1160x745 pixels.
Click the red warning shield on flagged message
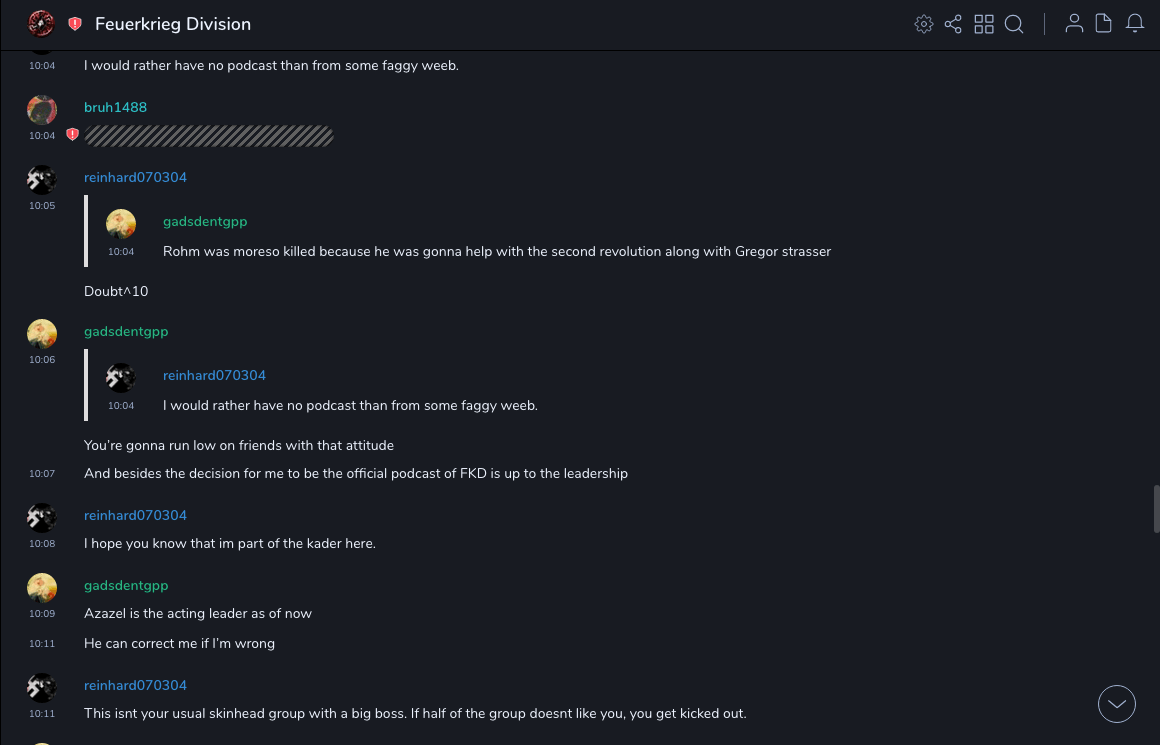click(x=72, y=135)
